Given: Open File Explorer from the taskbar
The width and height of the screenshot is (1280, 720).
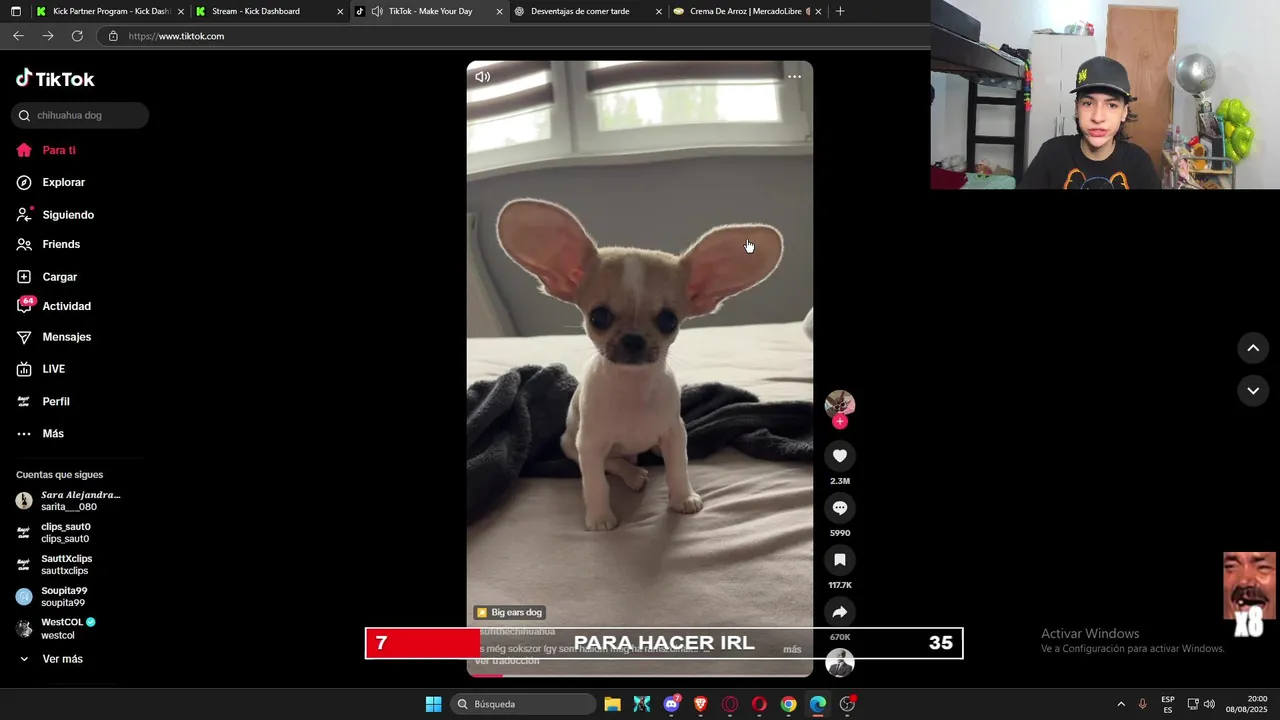Looking at the screenshot, I should pyautogui.click(x=612, y=704).
